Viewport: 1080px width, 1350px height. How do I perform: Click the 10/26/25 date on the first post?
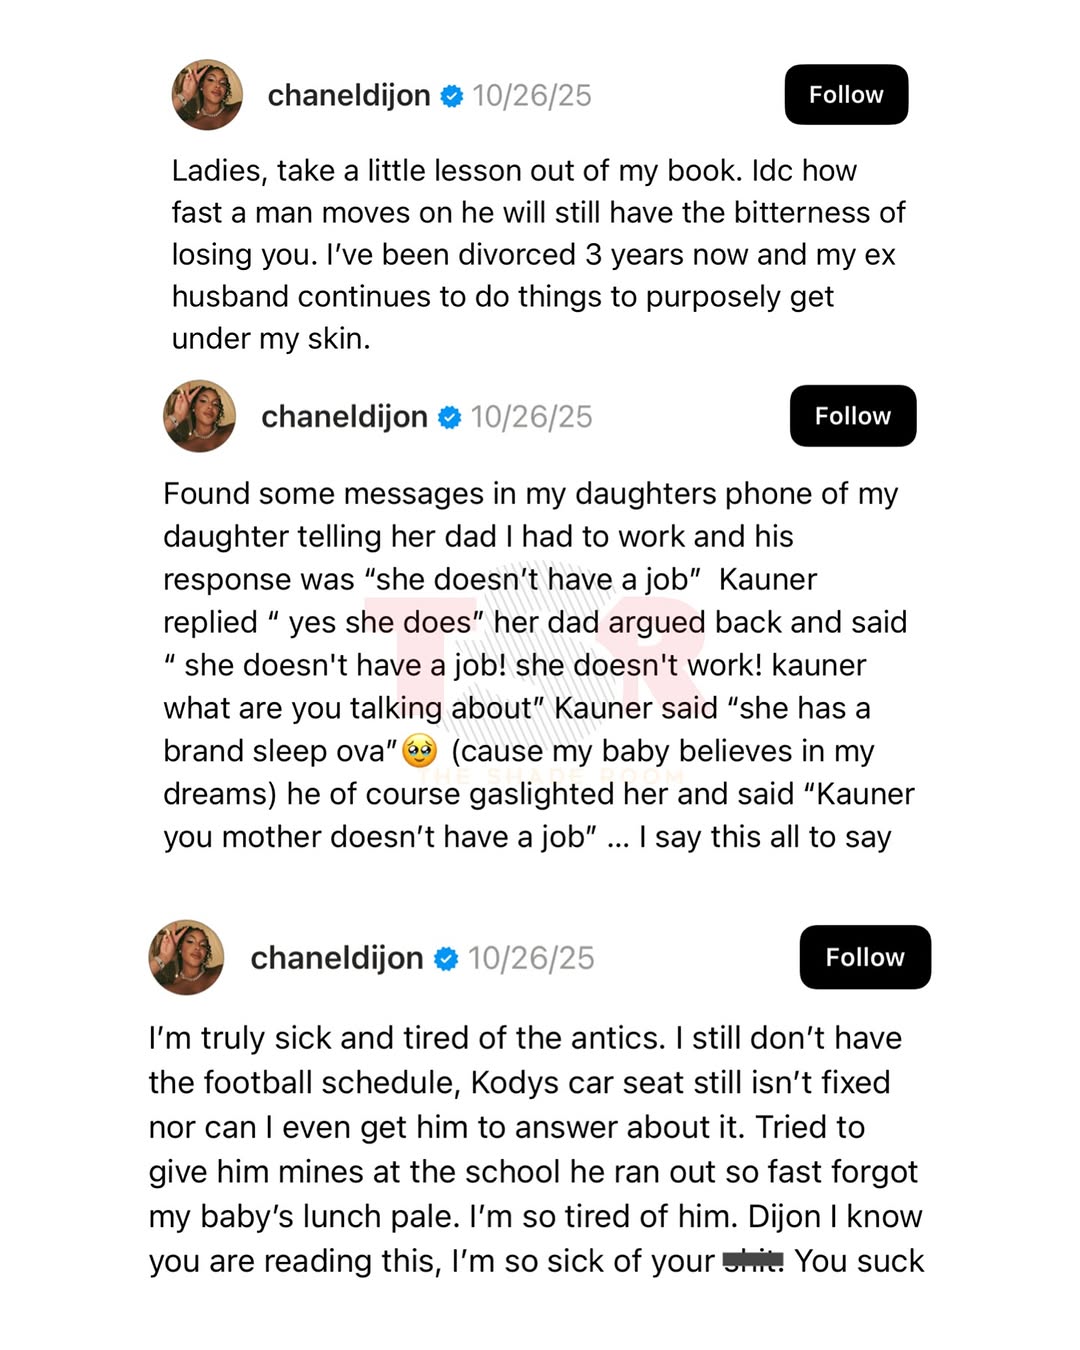[532, 96]
